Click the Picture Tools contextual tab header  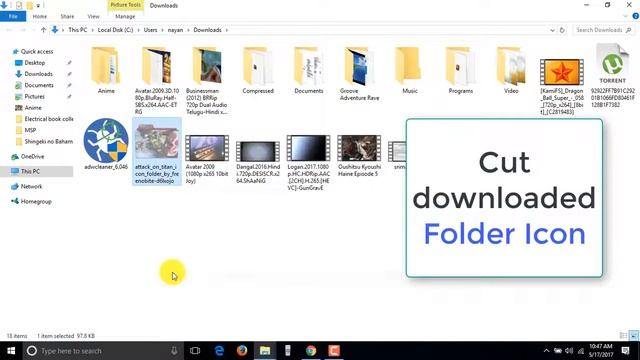pos(125,5)
